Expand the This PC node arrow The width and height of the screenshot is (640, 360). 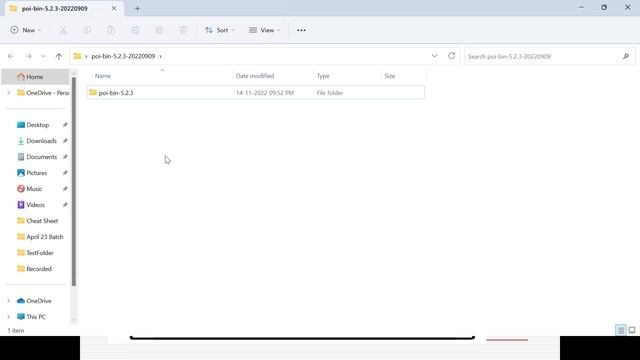(x=9, y=317)
